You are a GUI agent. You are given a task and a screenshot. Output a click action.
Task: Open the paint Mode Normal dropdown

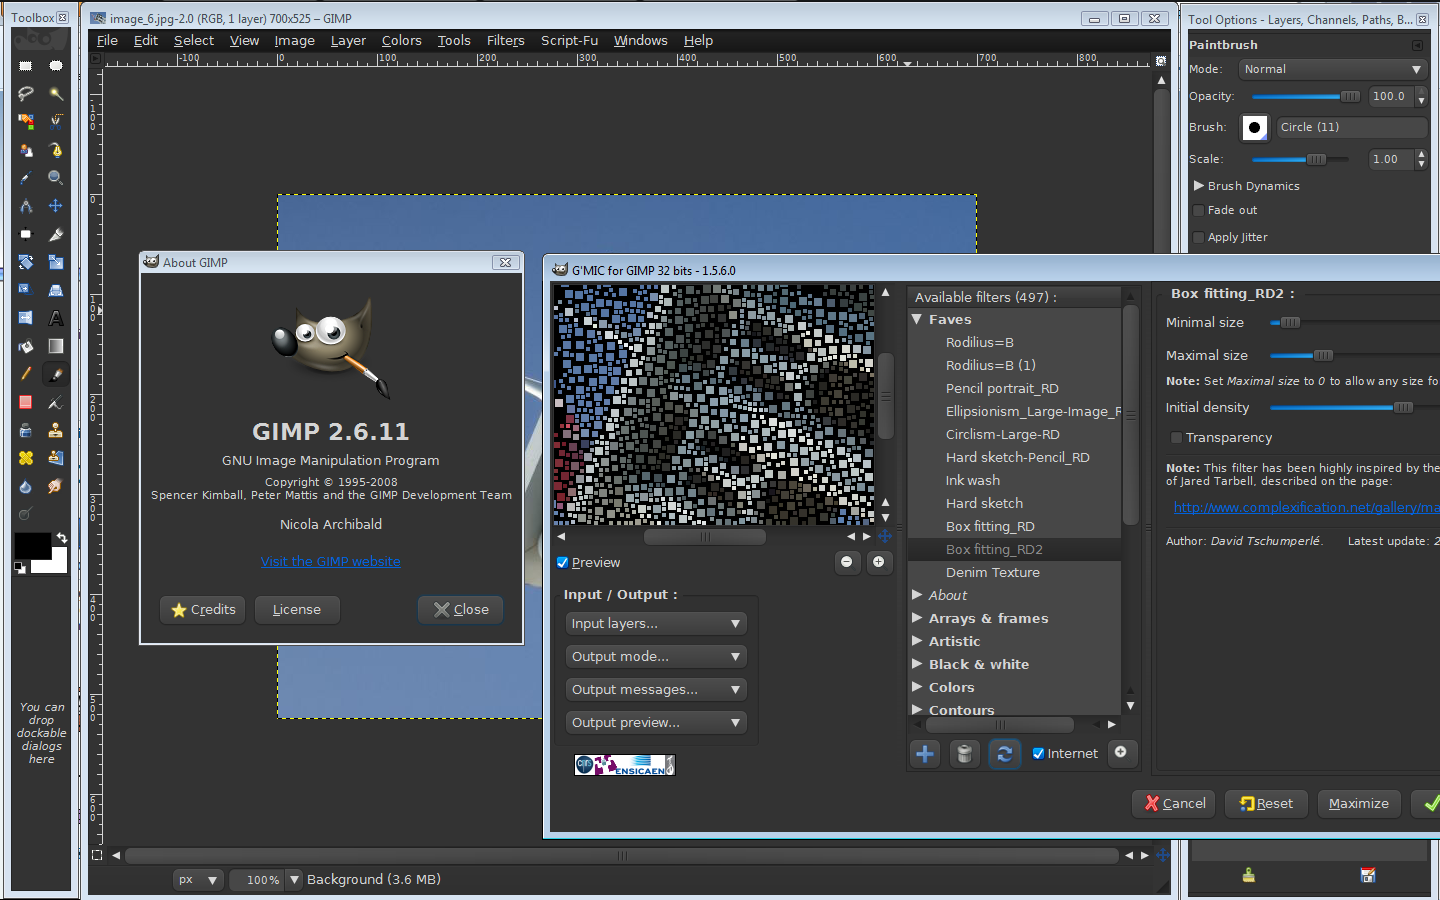pyautogui.click(x=1332, y=69)
